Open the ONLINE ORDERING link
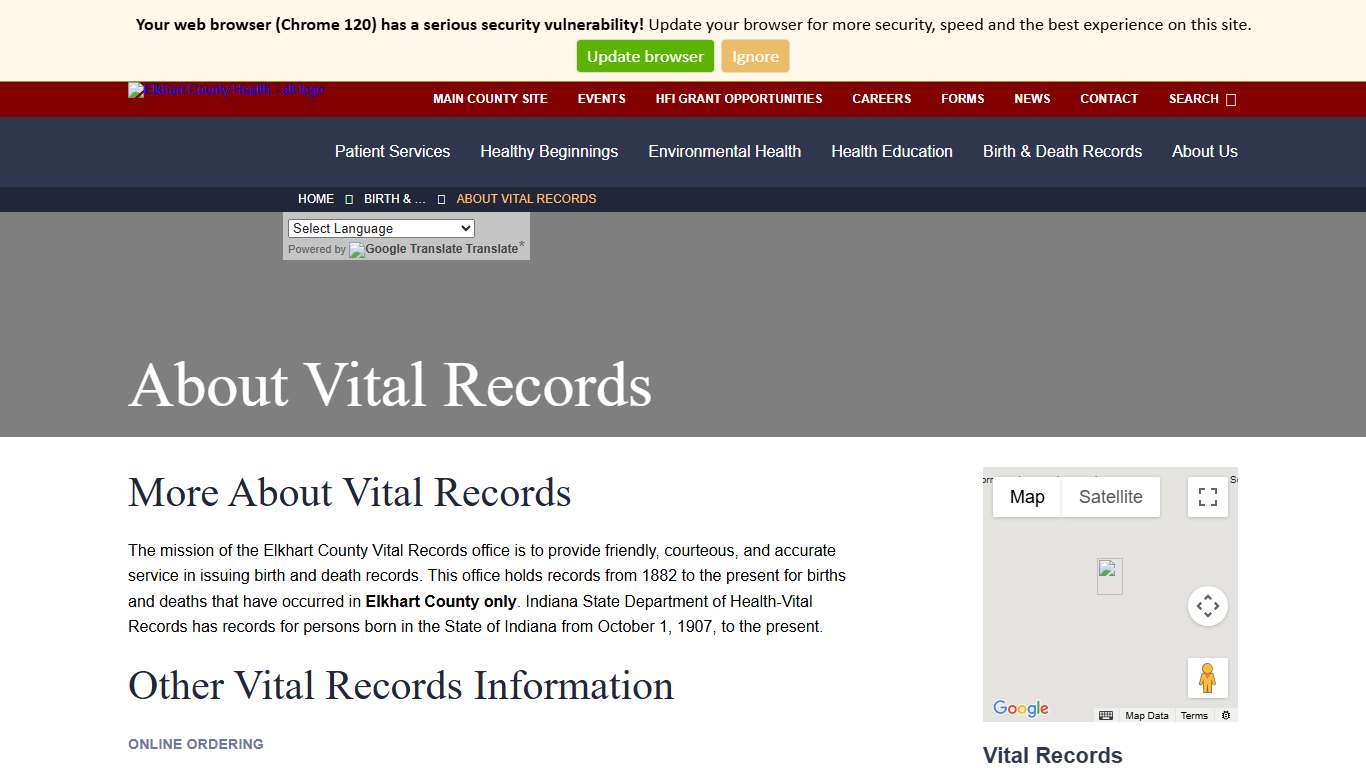 (195, 744)
